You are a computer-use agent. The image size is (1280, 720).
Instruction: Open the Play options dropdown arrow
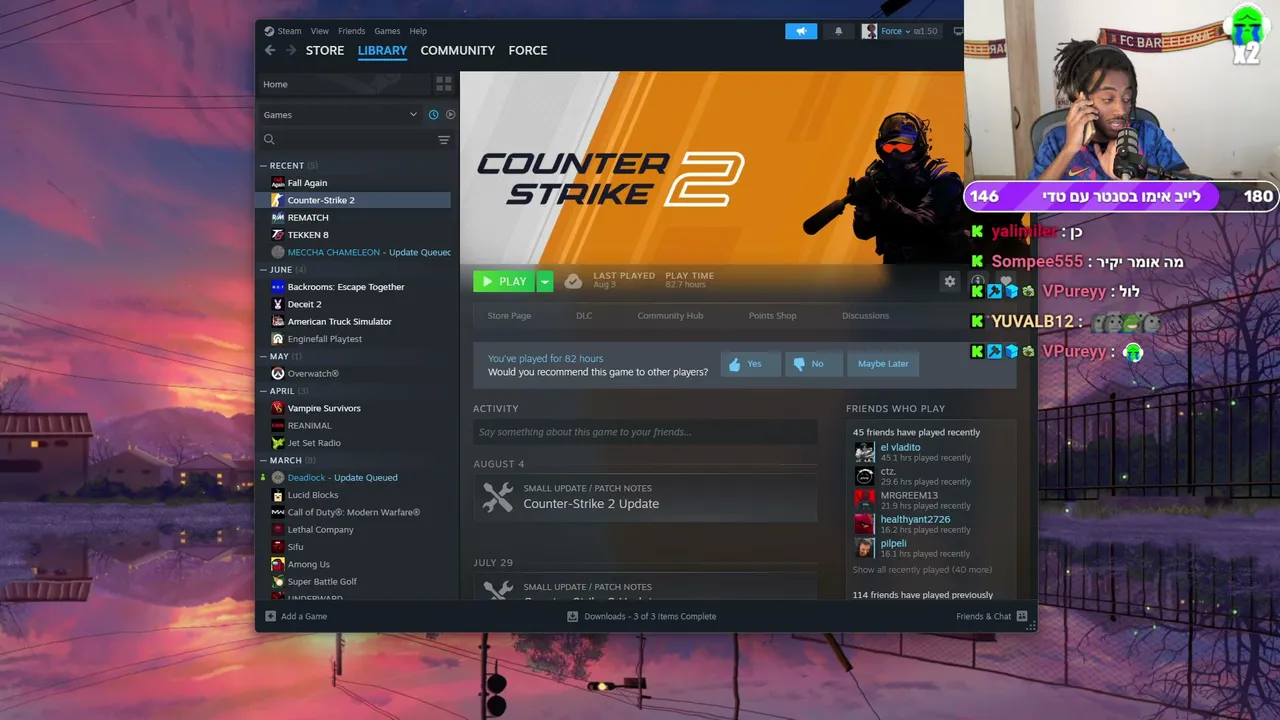pos(545,282)
